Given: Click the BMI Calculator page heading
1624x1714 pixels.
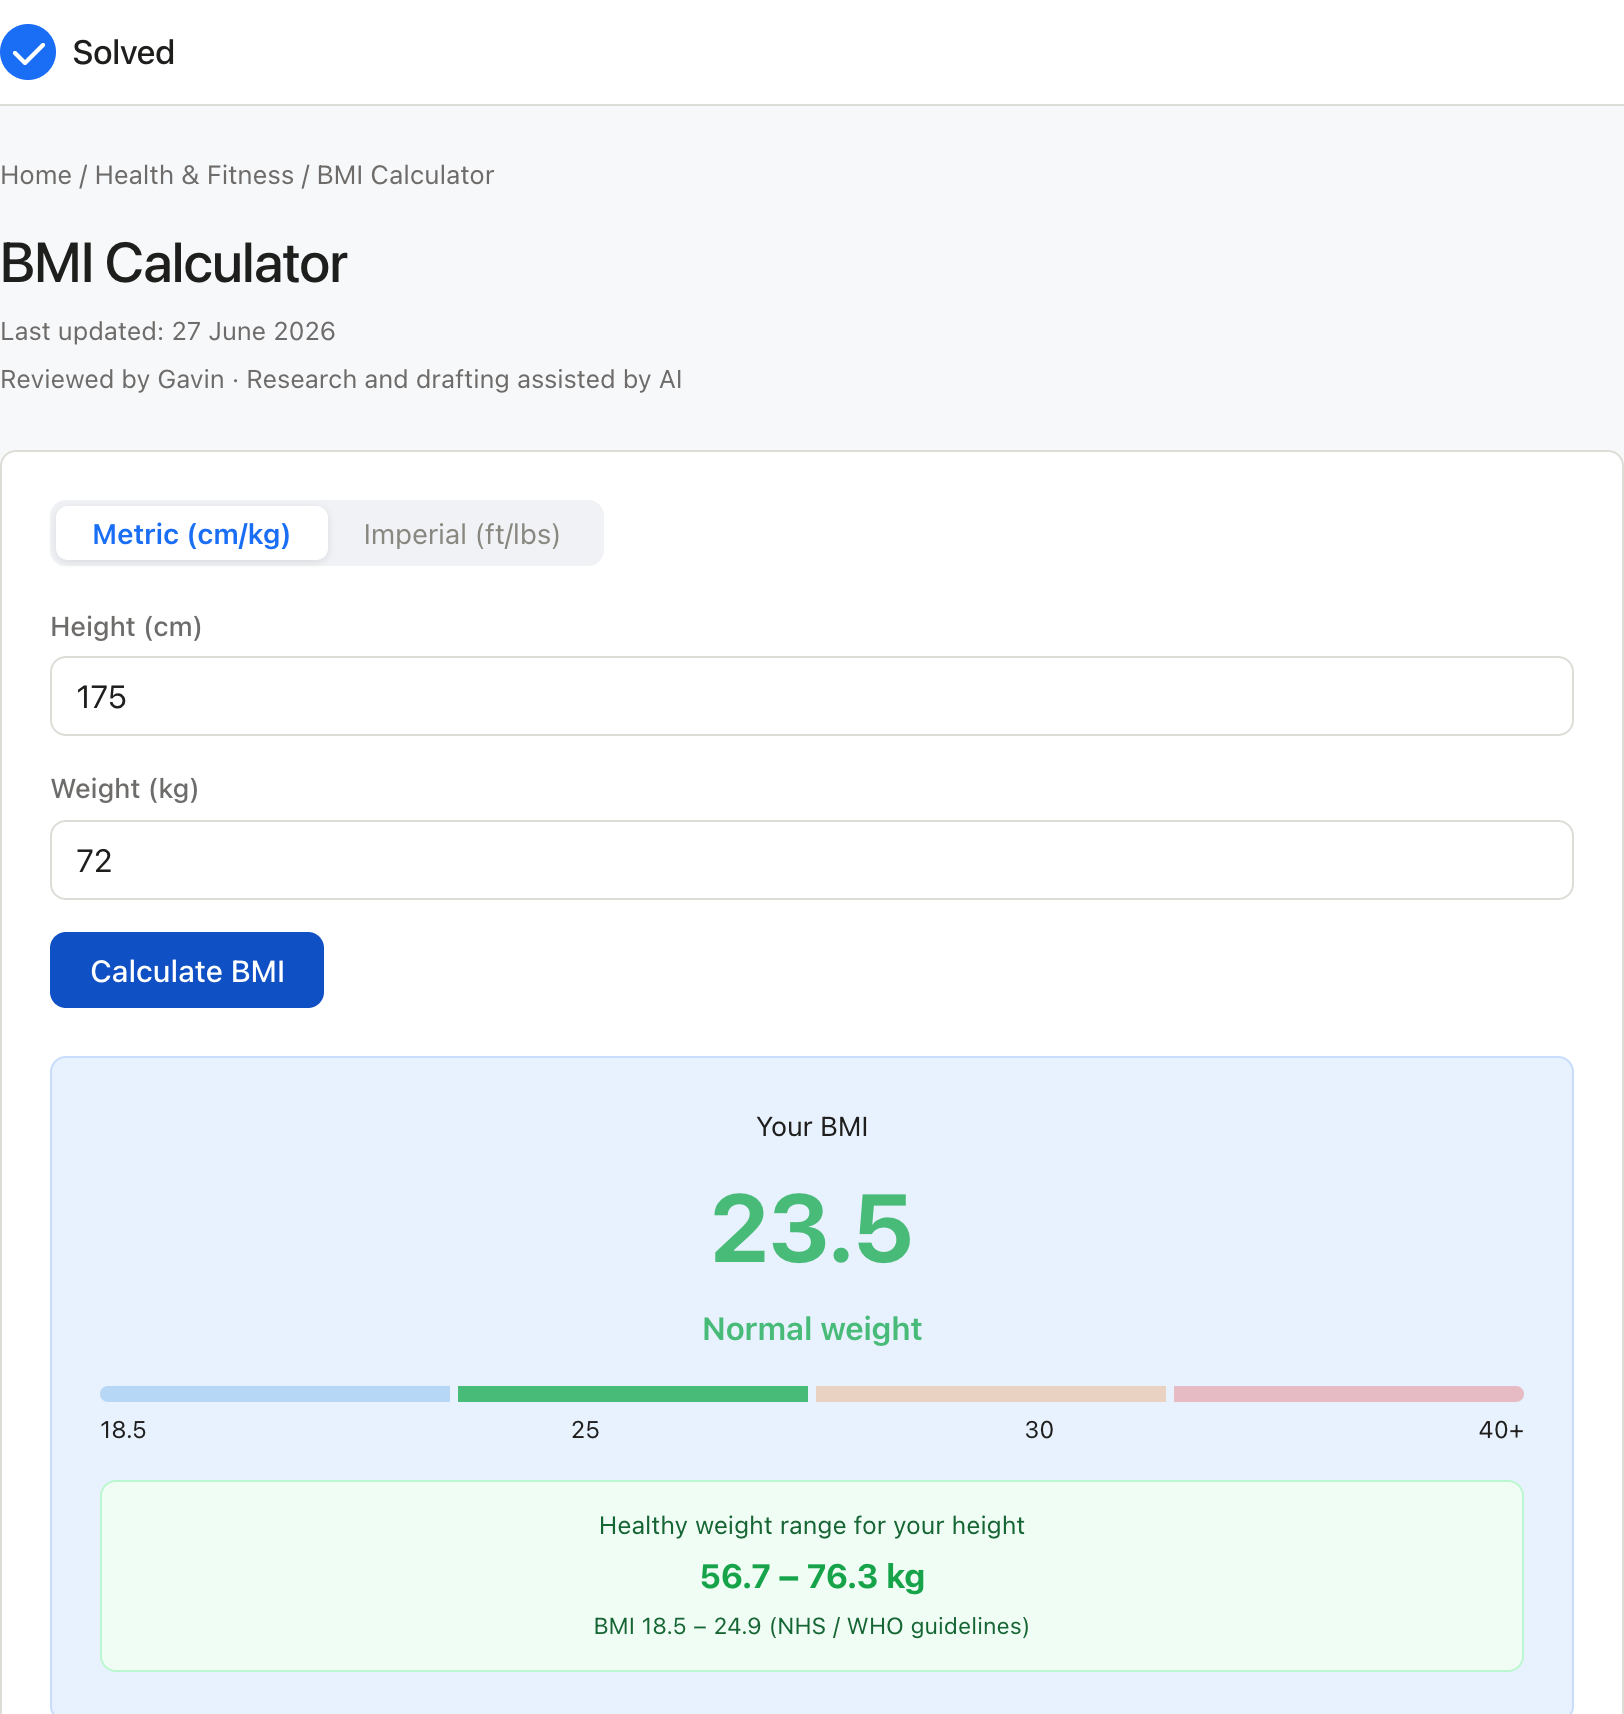Looking at the screenshot, I should [174, 263].
